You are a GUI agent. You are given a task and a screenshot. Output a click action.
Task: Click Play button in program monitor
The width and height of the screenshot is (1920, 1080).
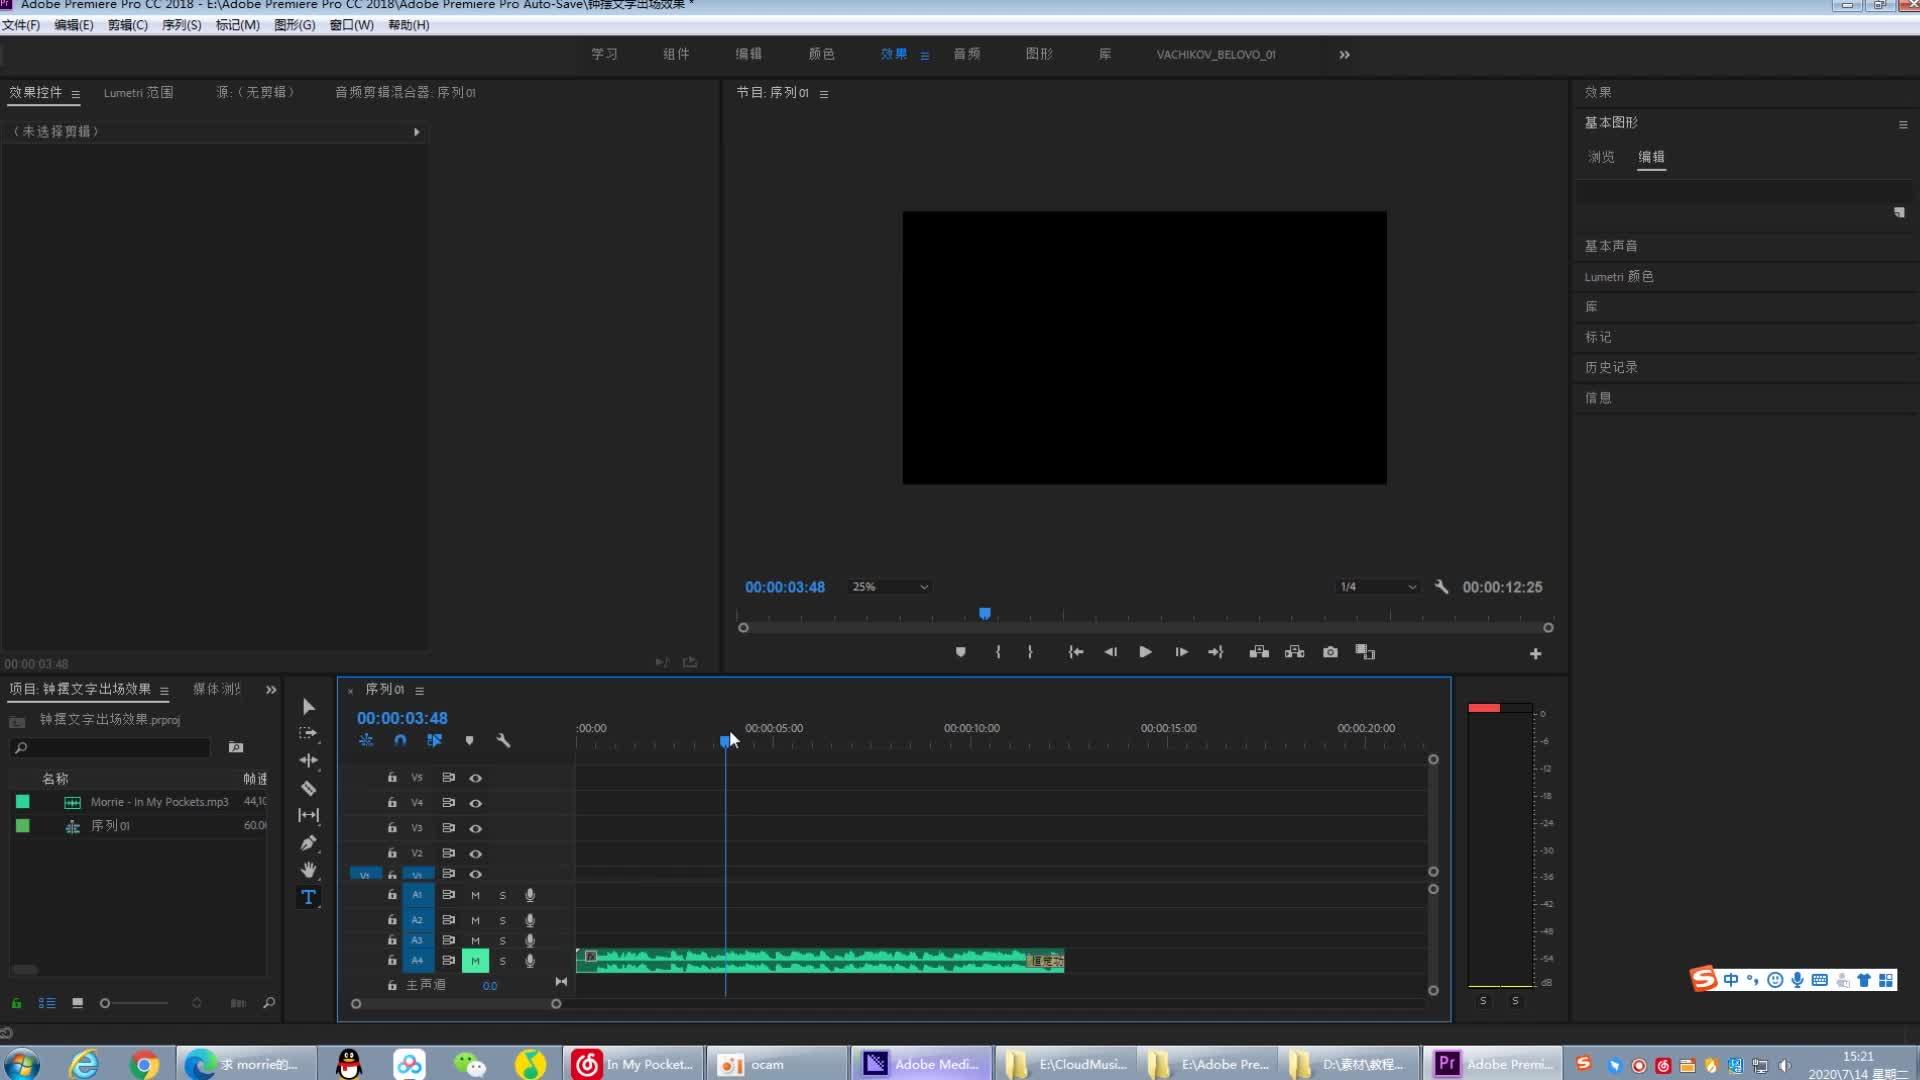1143,651
